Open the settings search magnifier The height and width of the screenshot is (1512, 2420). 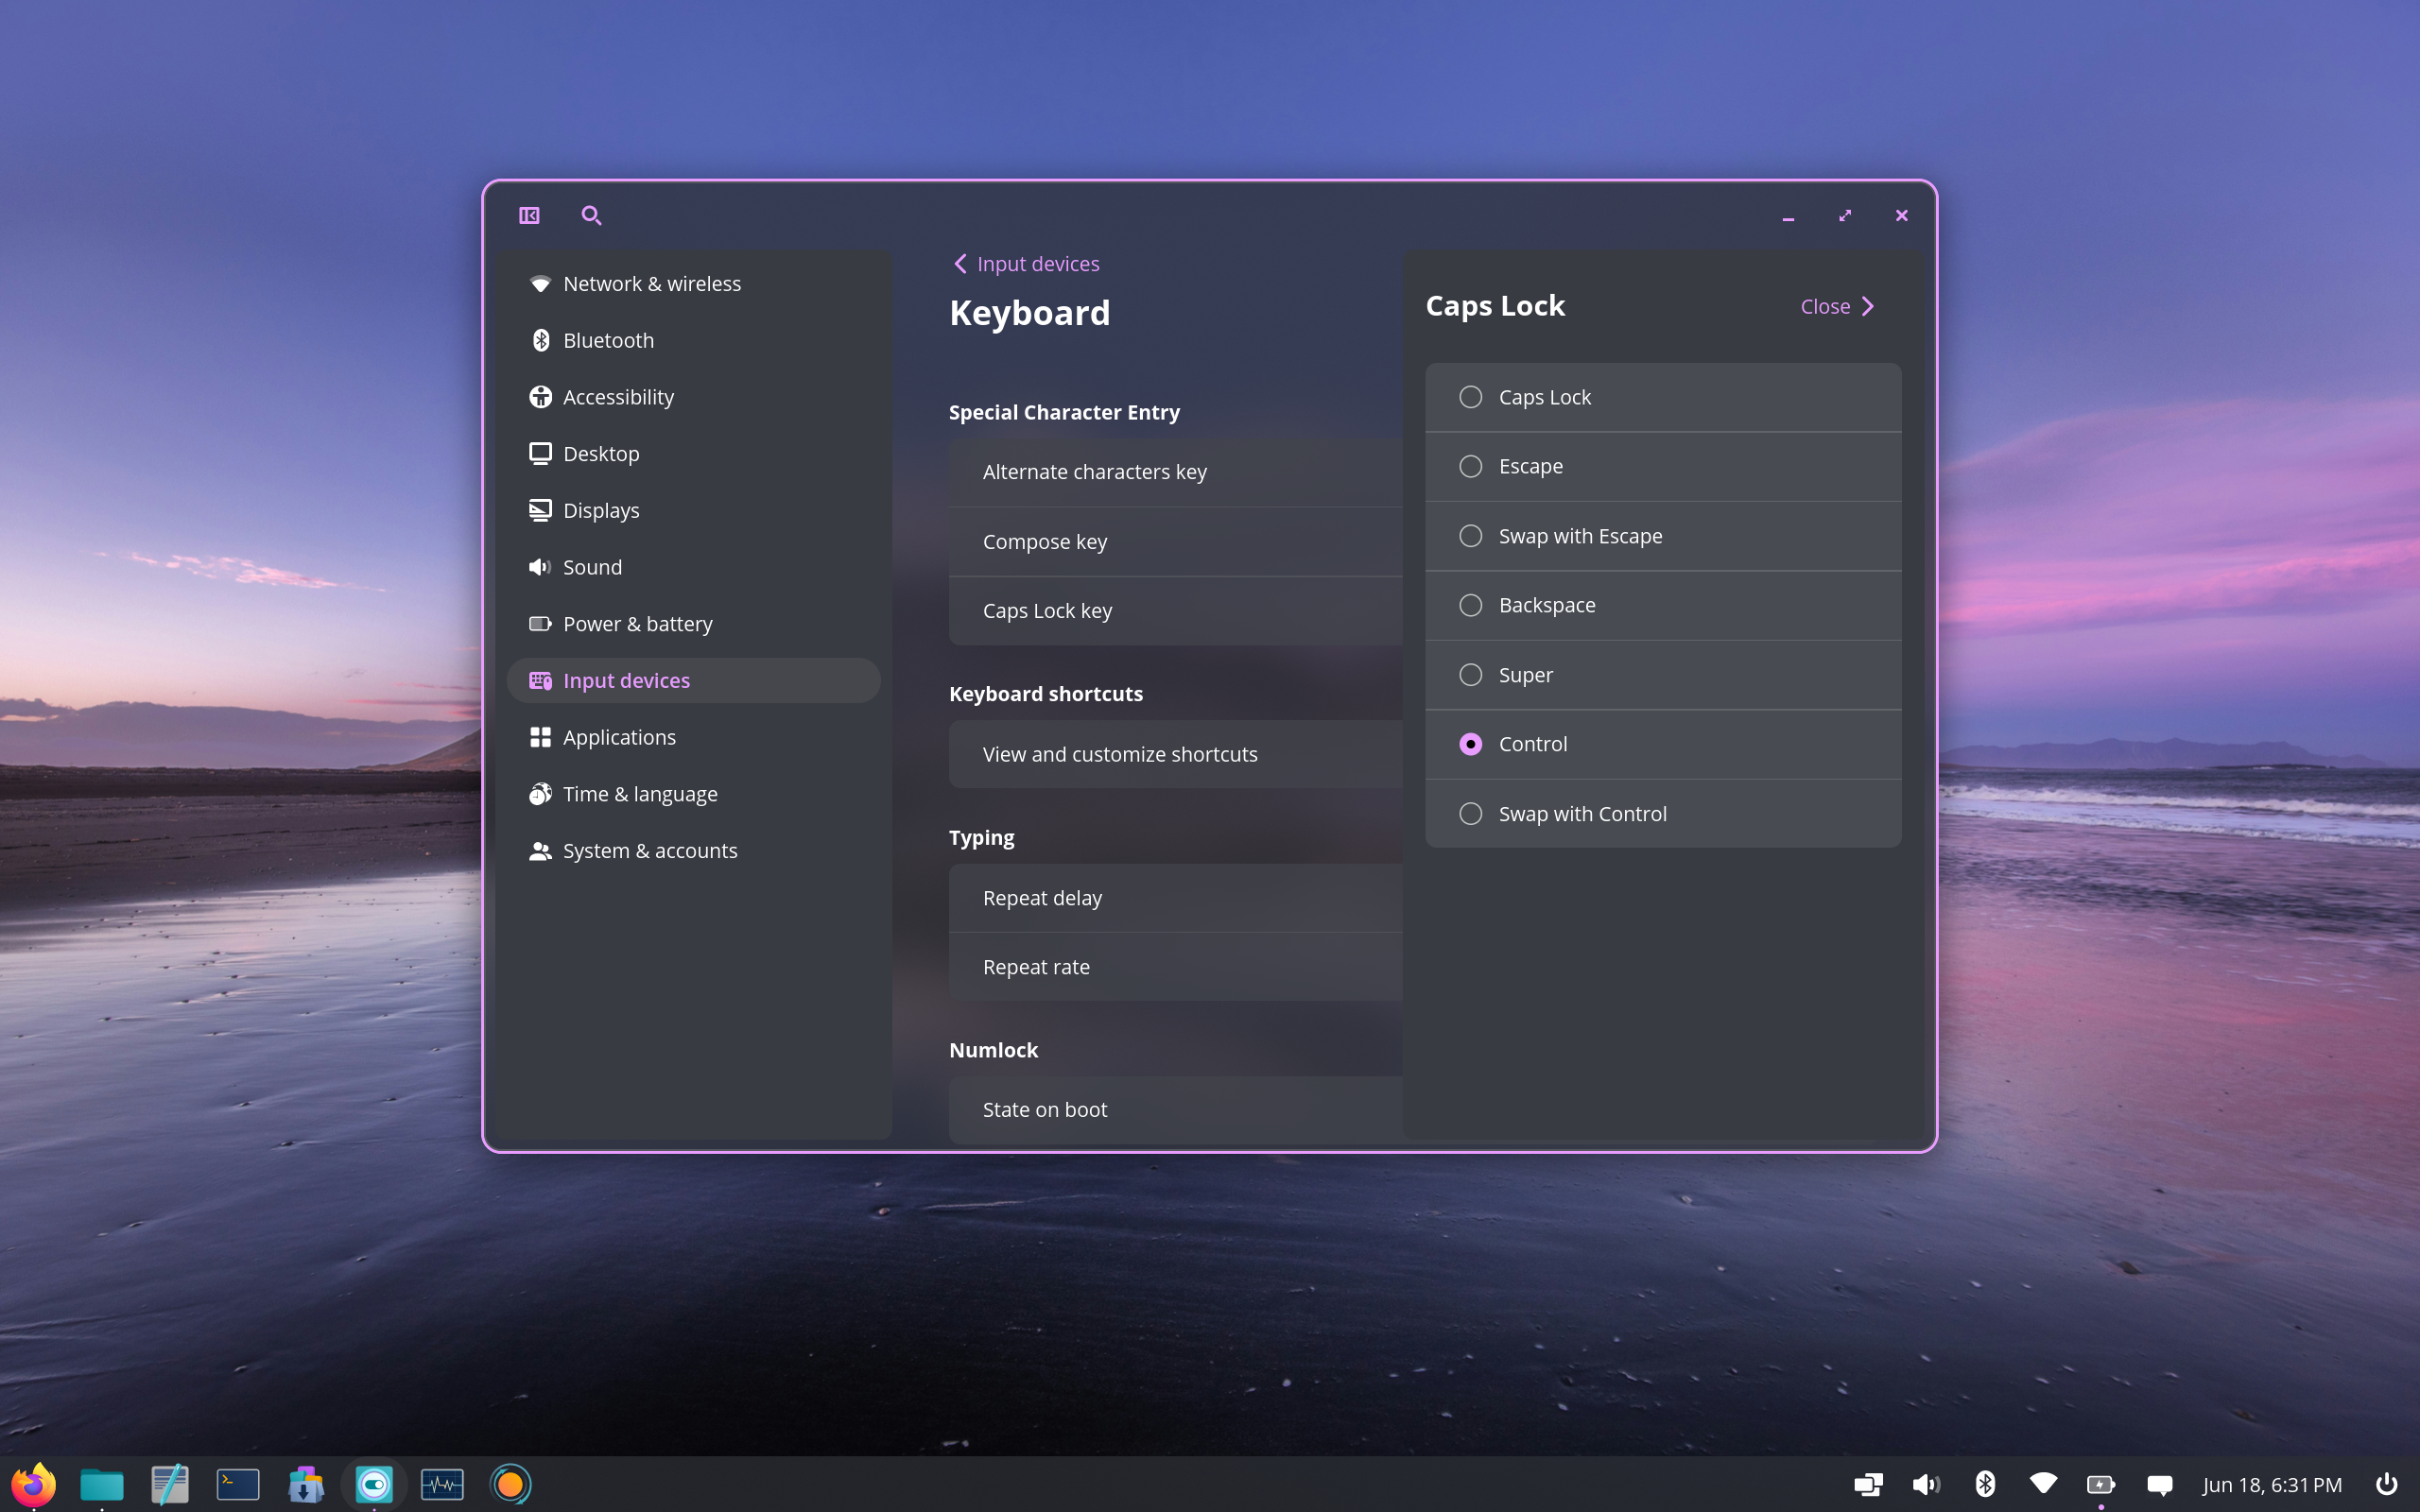[x=591, y=215]
